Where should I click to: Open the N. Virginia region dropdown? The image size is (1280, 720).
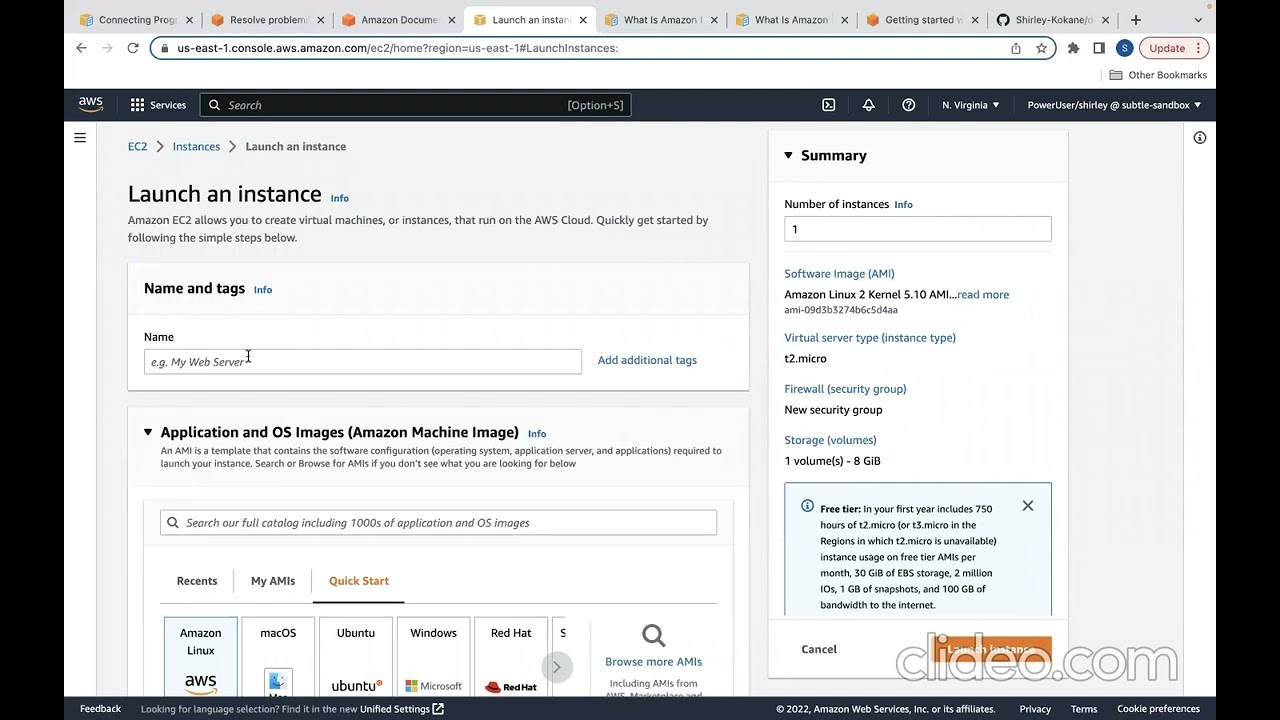tap(970, 105)
